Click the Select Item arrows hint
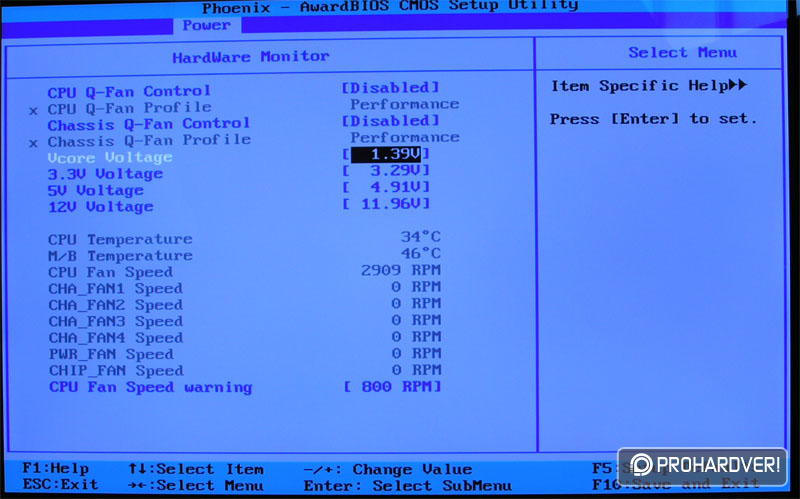800x499 pixels. pos(196,469)
